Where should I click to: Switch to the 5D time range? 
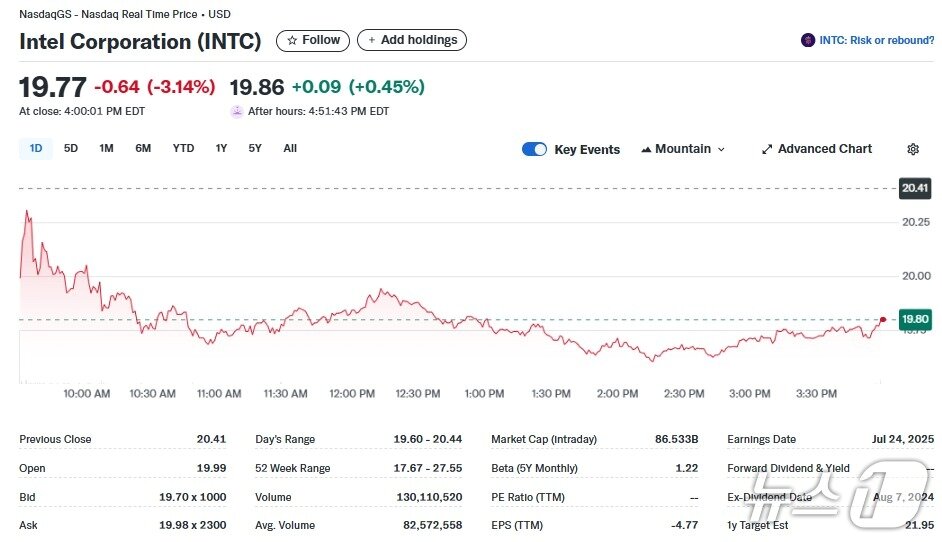coord(71,149)
